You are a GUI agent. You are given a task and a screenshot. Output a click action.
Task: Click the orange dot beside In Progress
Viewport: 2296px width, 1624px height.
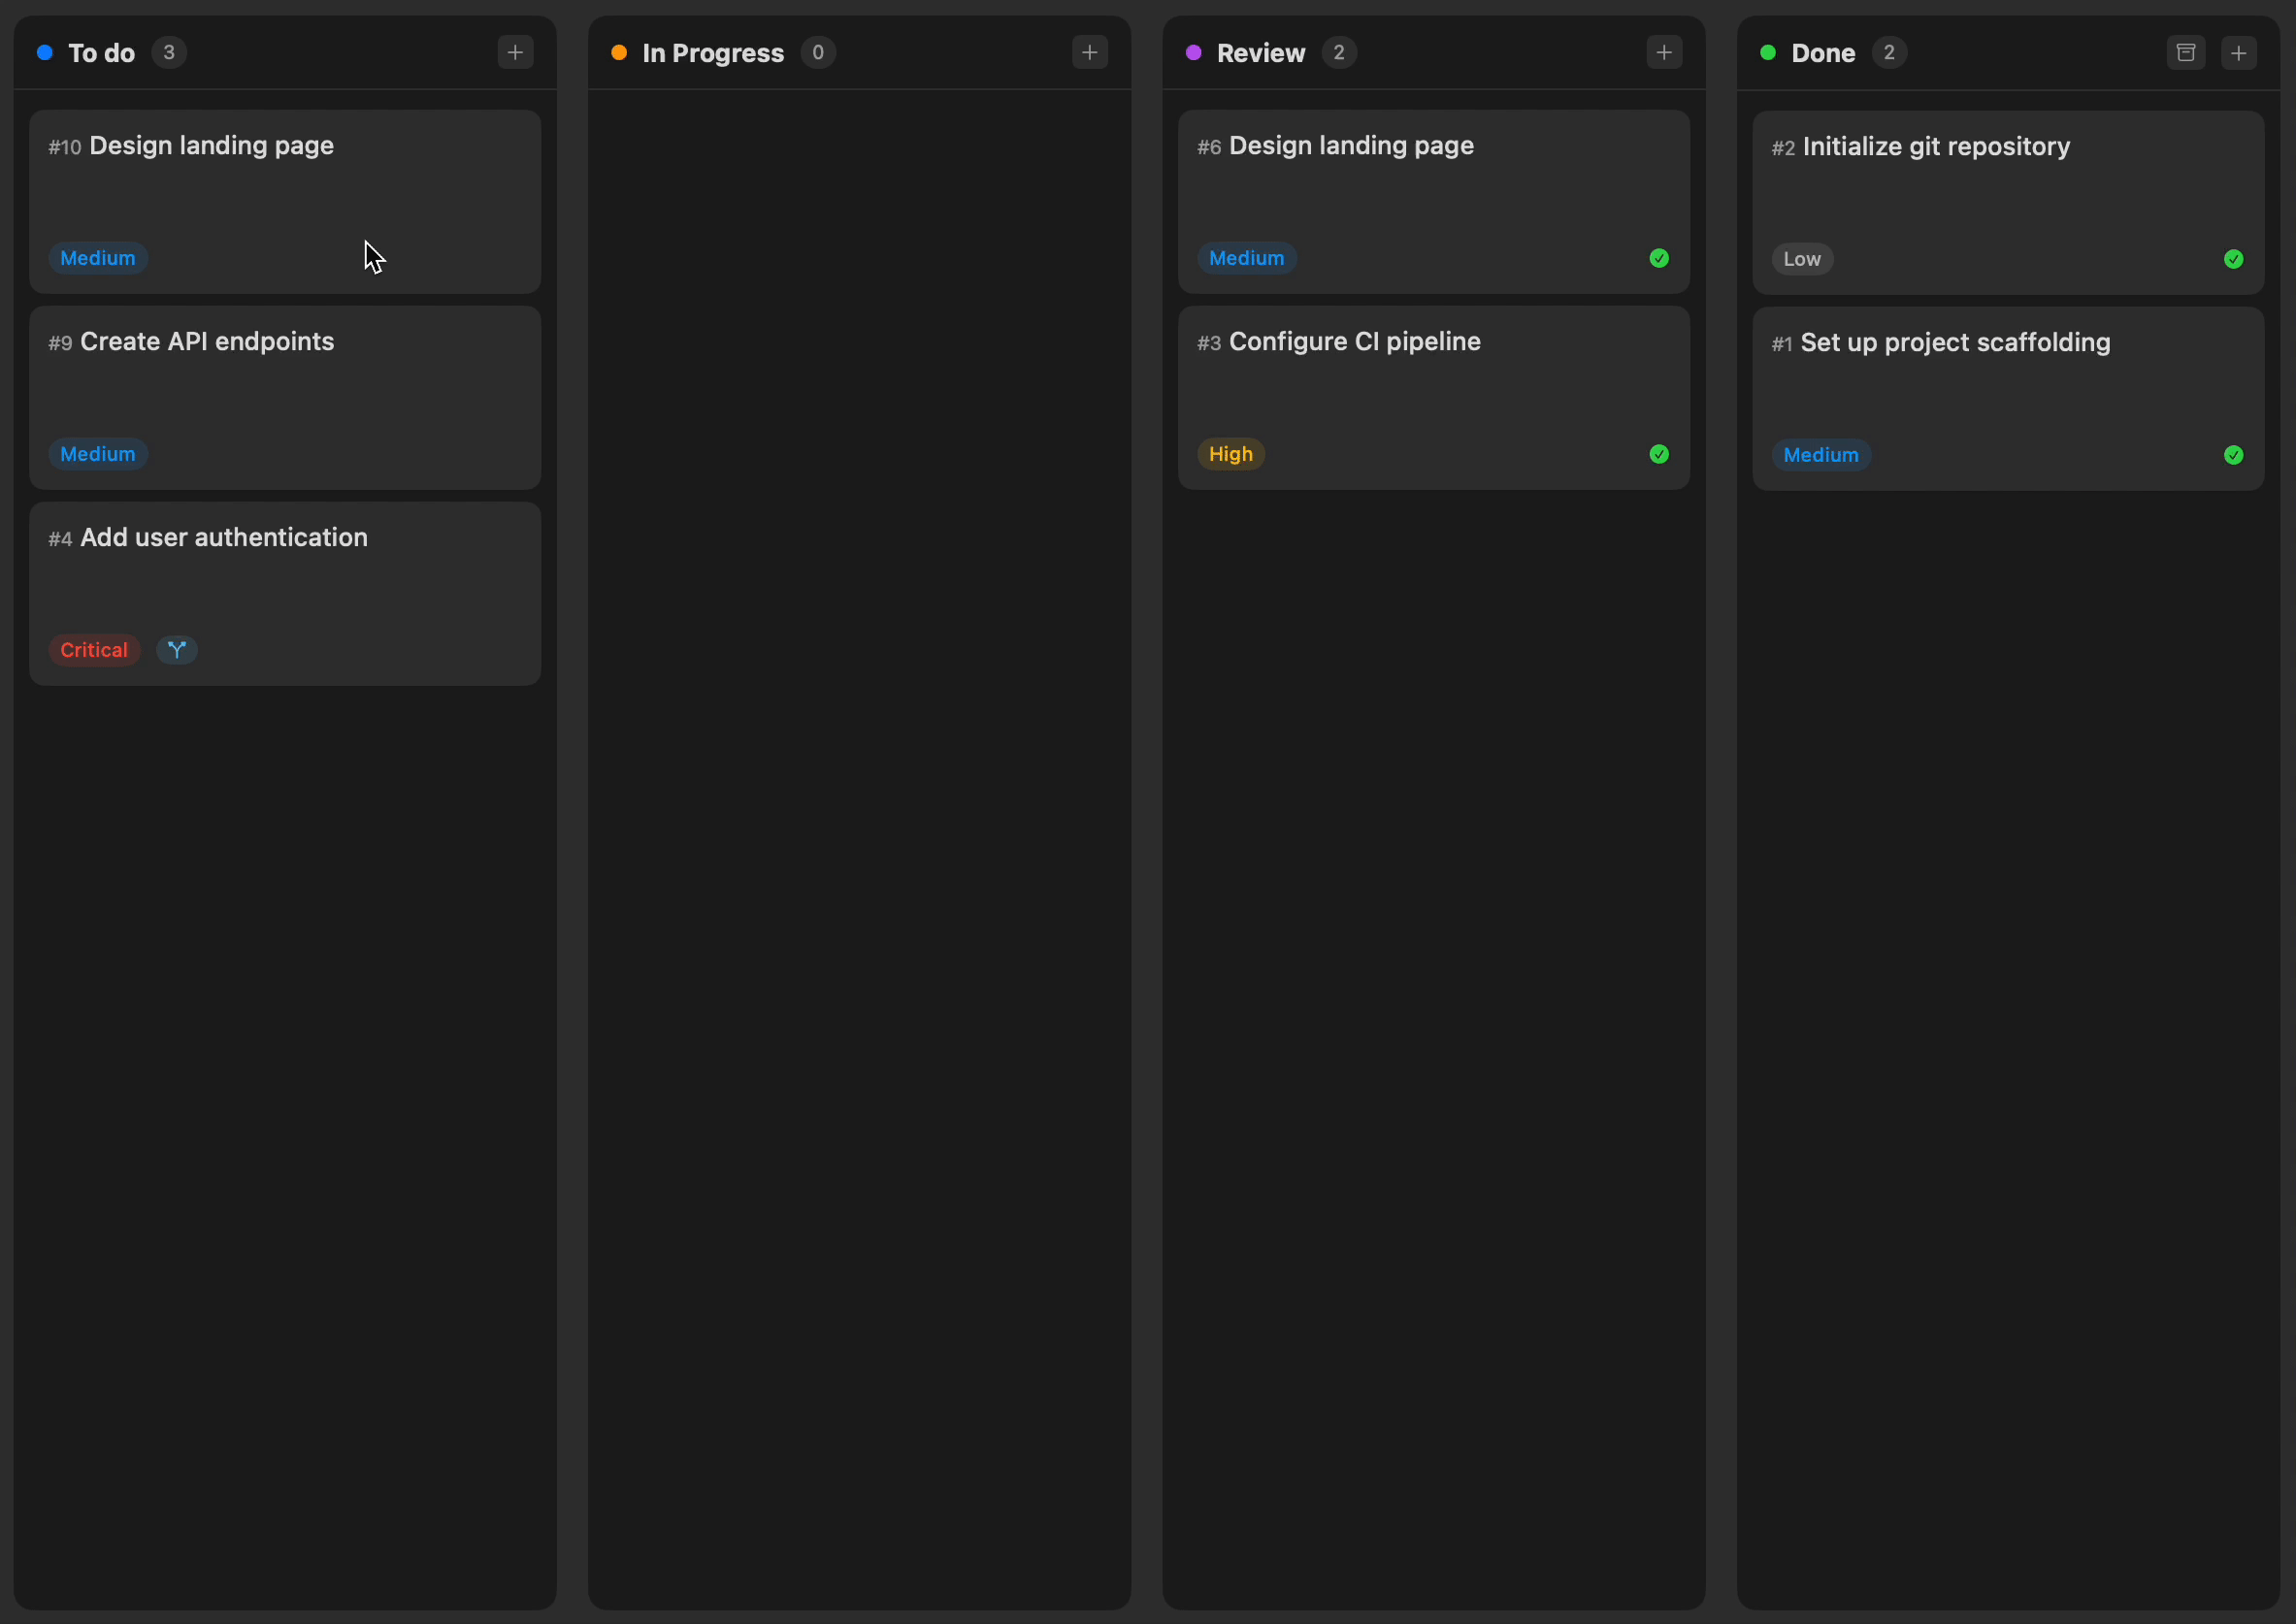click(619, 52)
